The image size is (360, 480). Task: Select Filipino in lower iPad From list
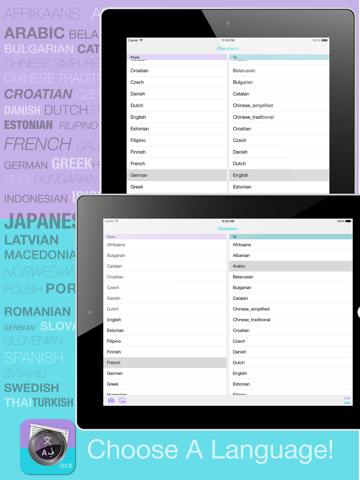165,341
